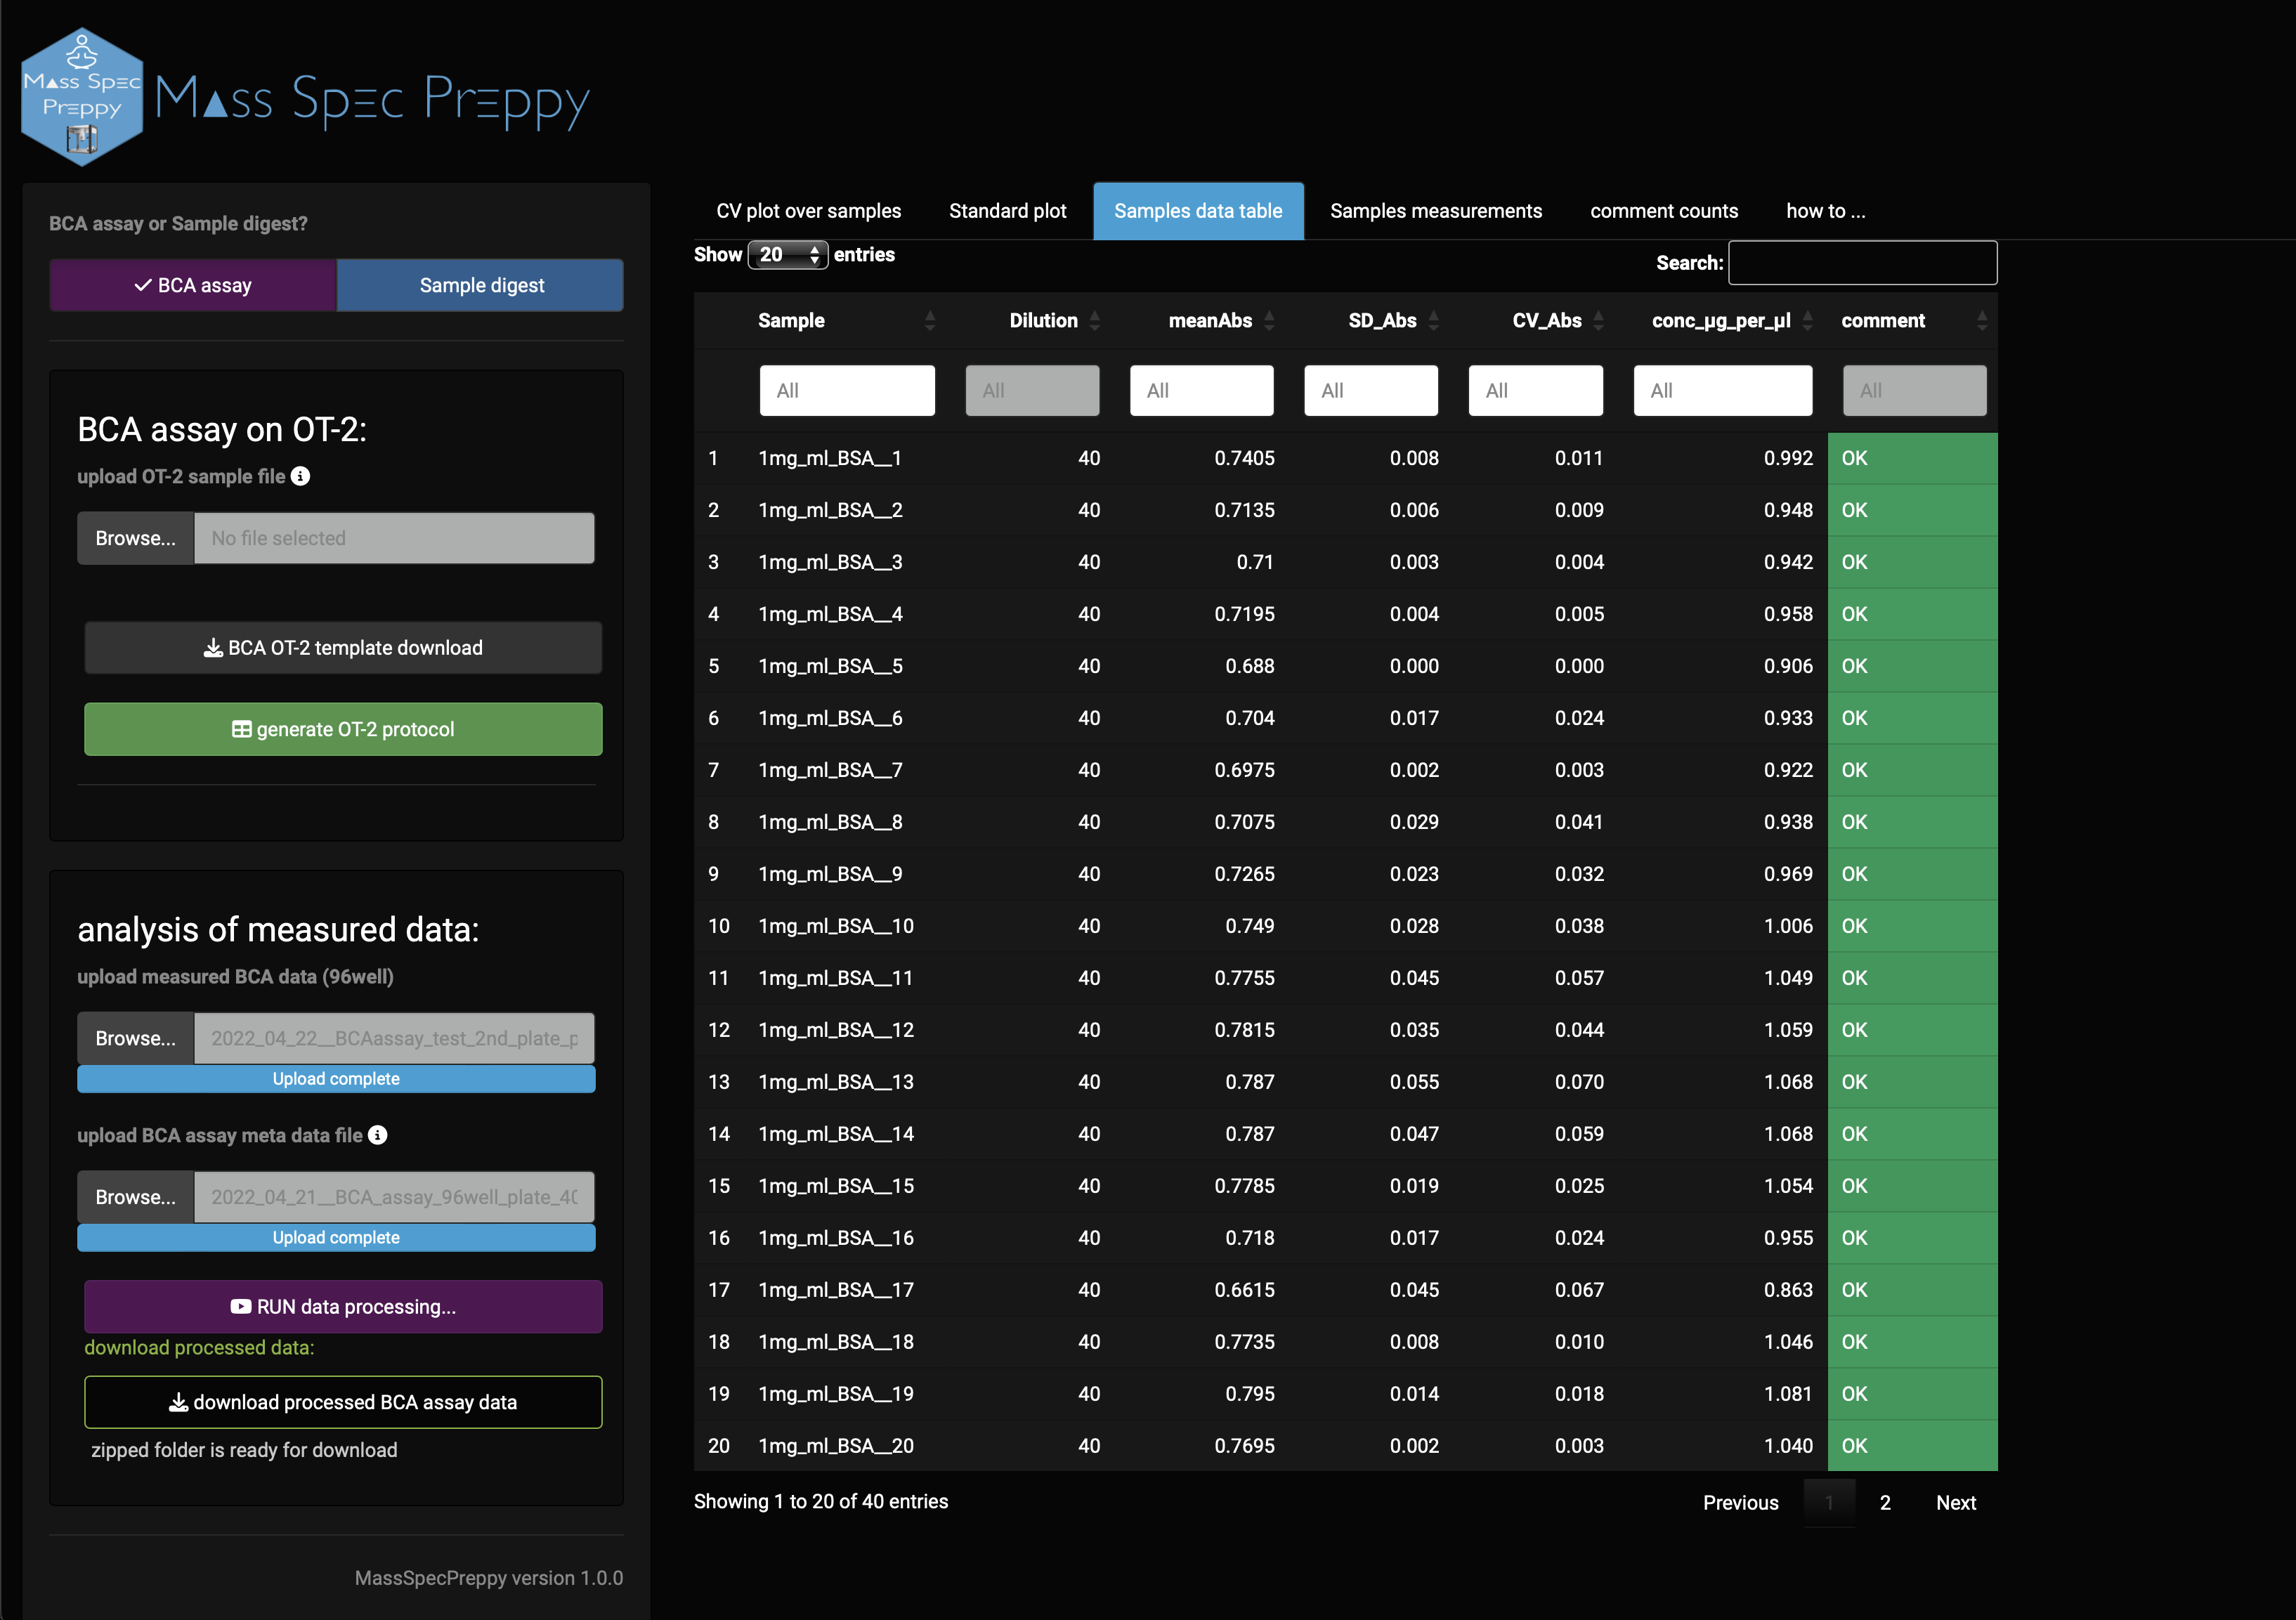This screenshot has height=1620, width=2296.
Task: Open the comment column filter box
Action: [1913, 390]
